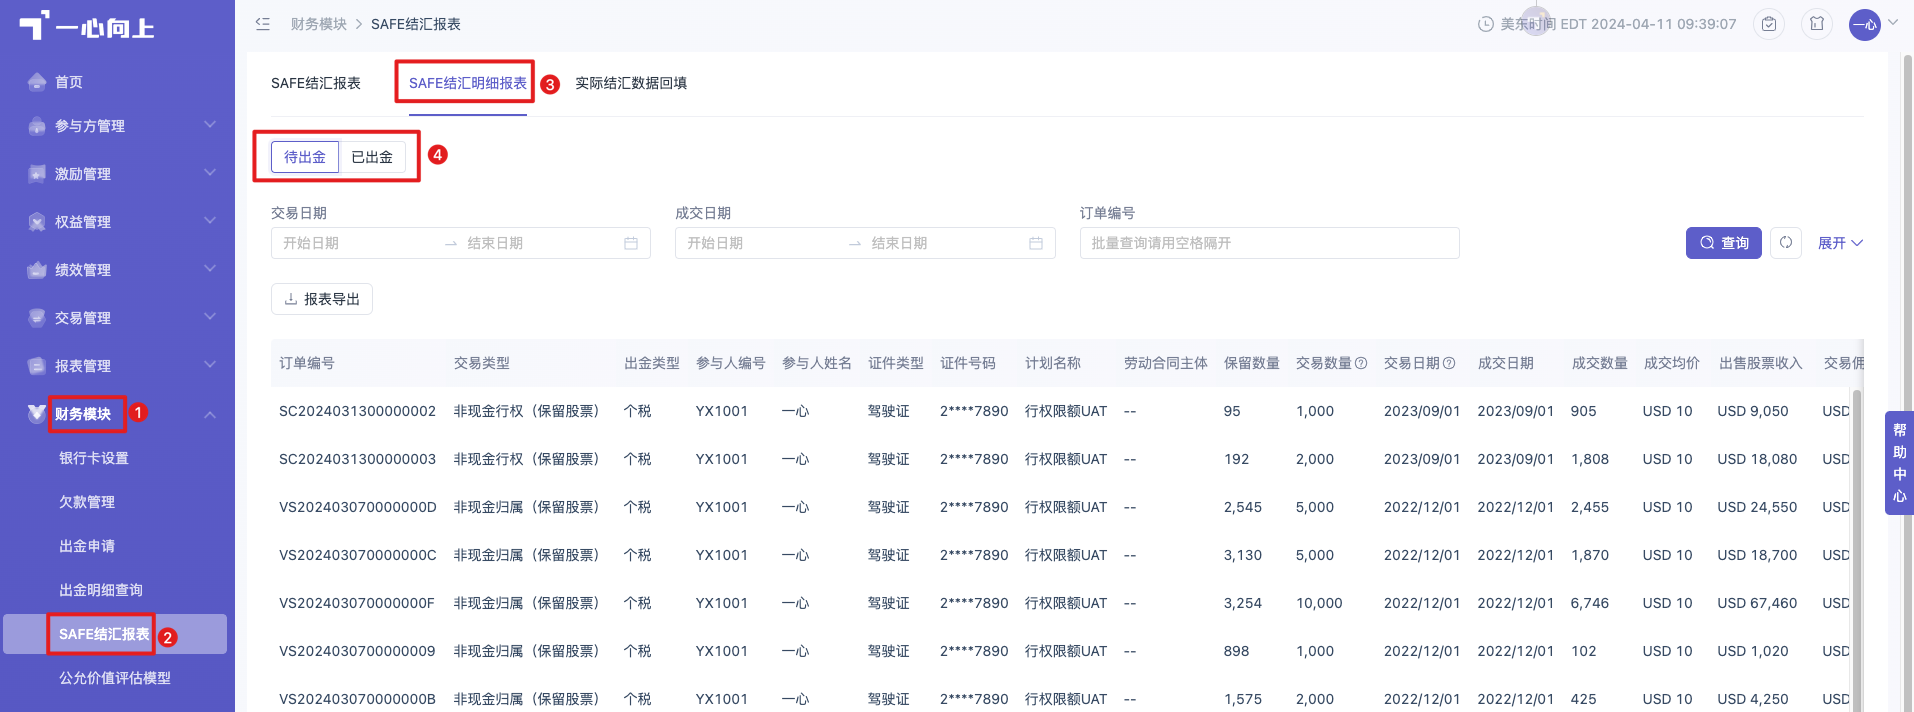Open the shirt theme icon in the header
The image size is (1914, 712).
1817,24
